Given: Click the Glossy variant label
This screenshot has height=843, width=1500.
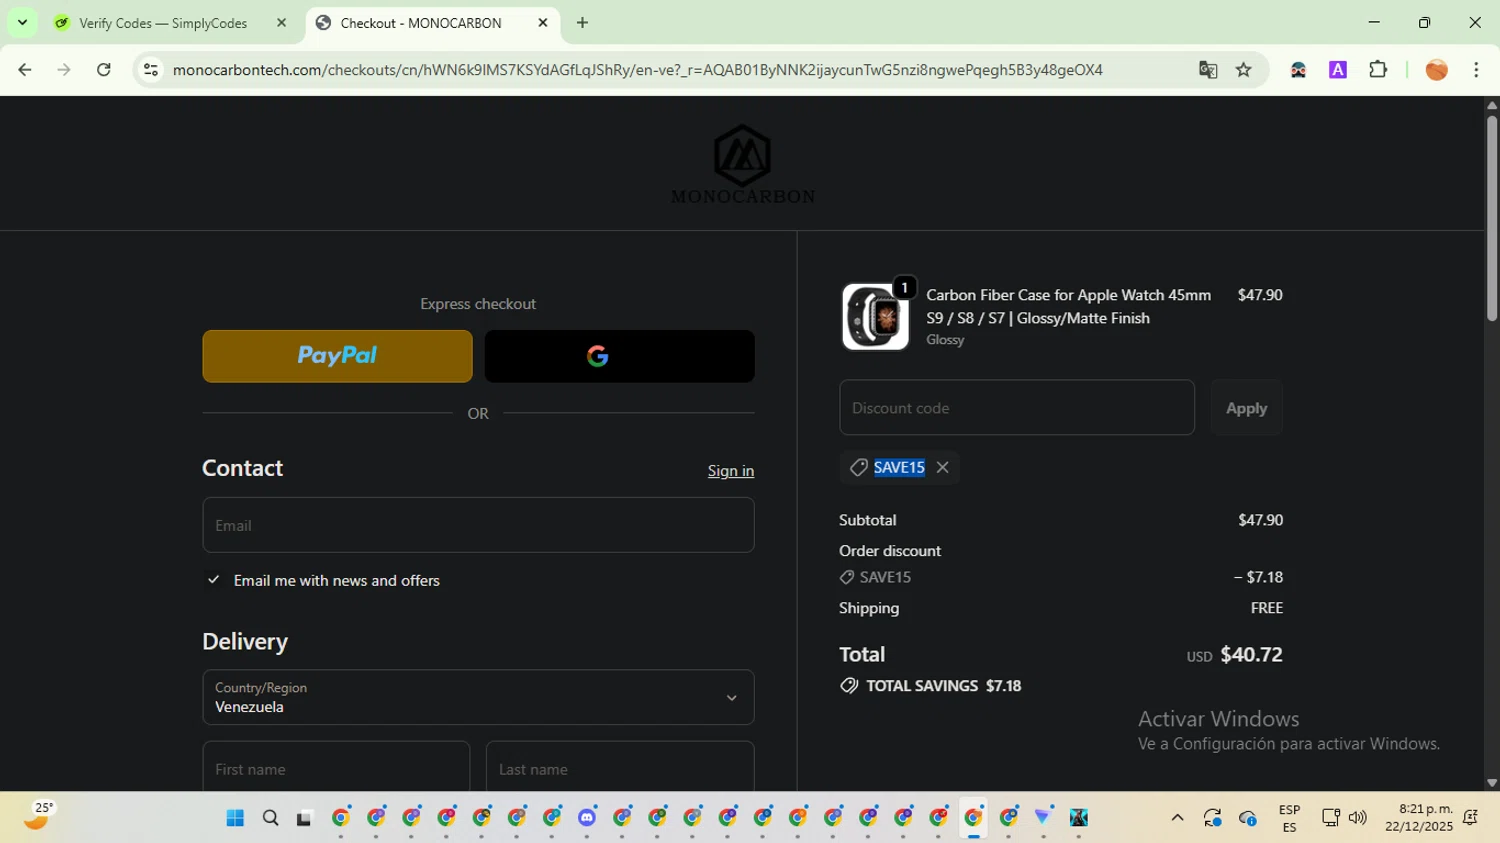Looking at the screenshot, I should (945, 340).
